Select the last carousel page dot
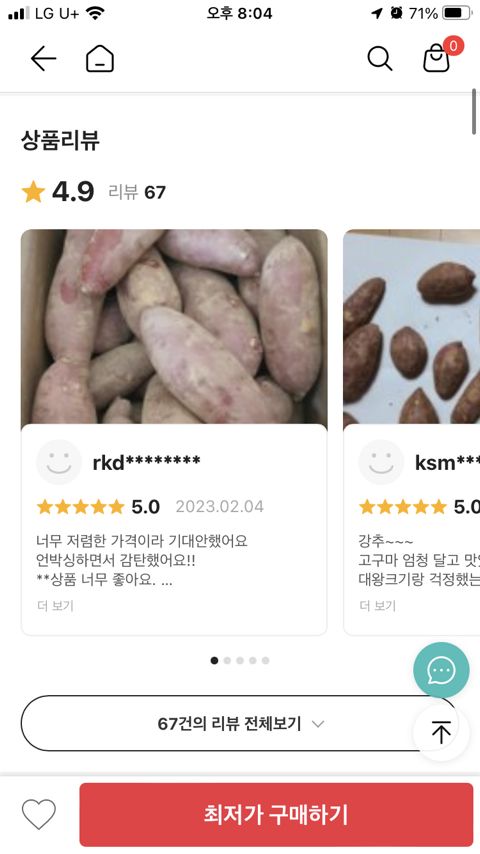 pyautogui.click(x=265, y=661)
